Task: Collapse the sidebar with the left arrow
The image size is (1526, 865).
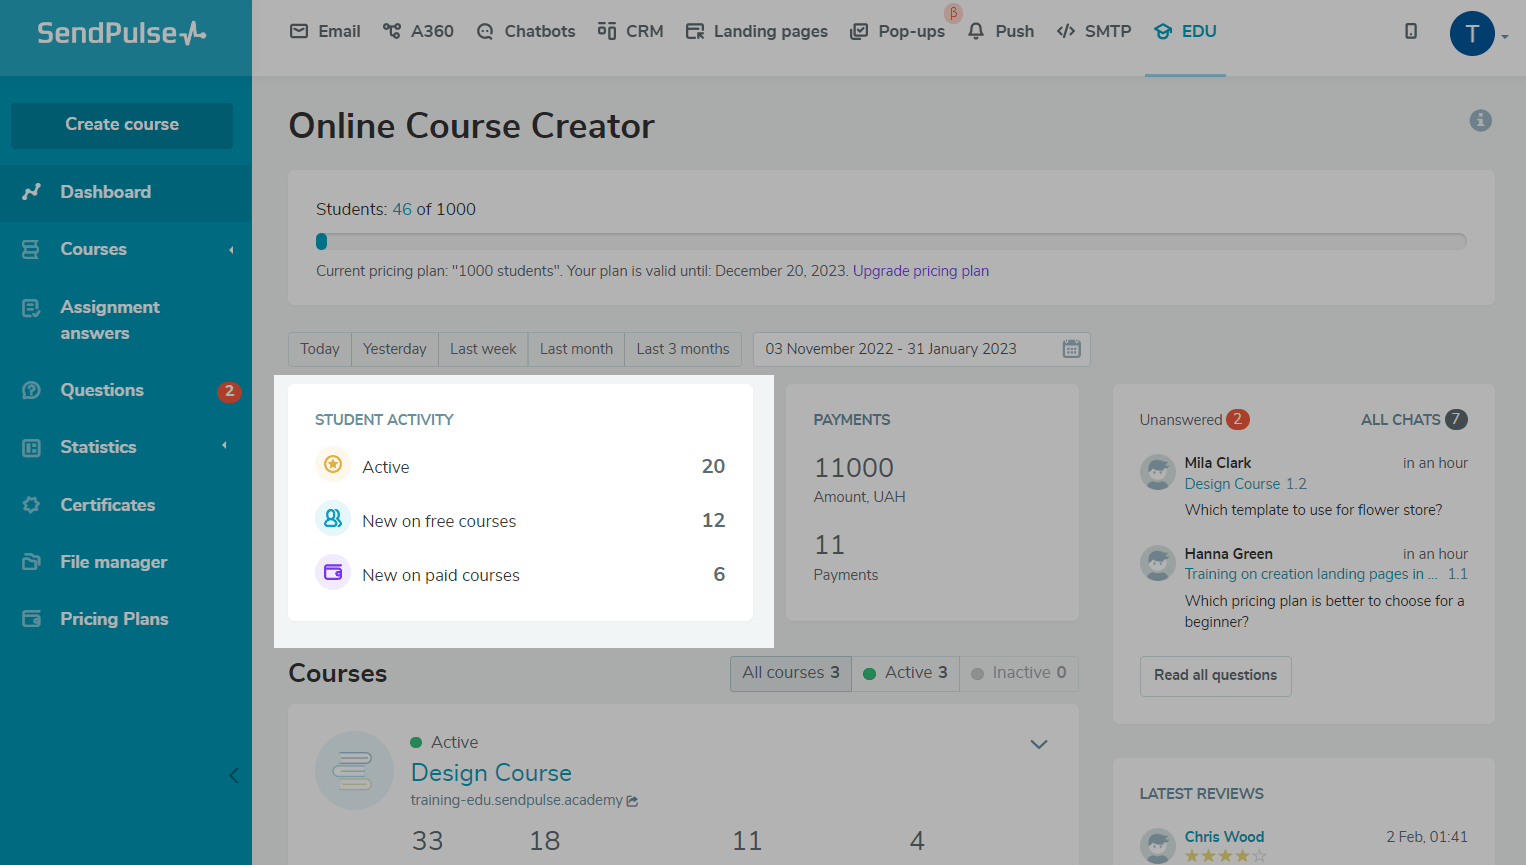Action: point(233,775)
